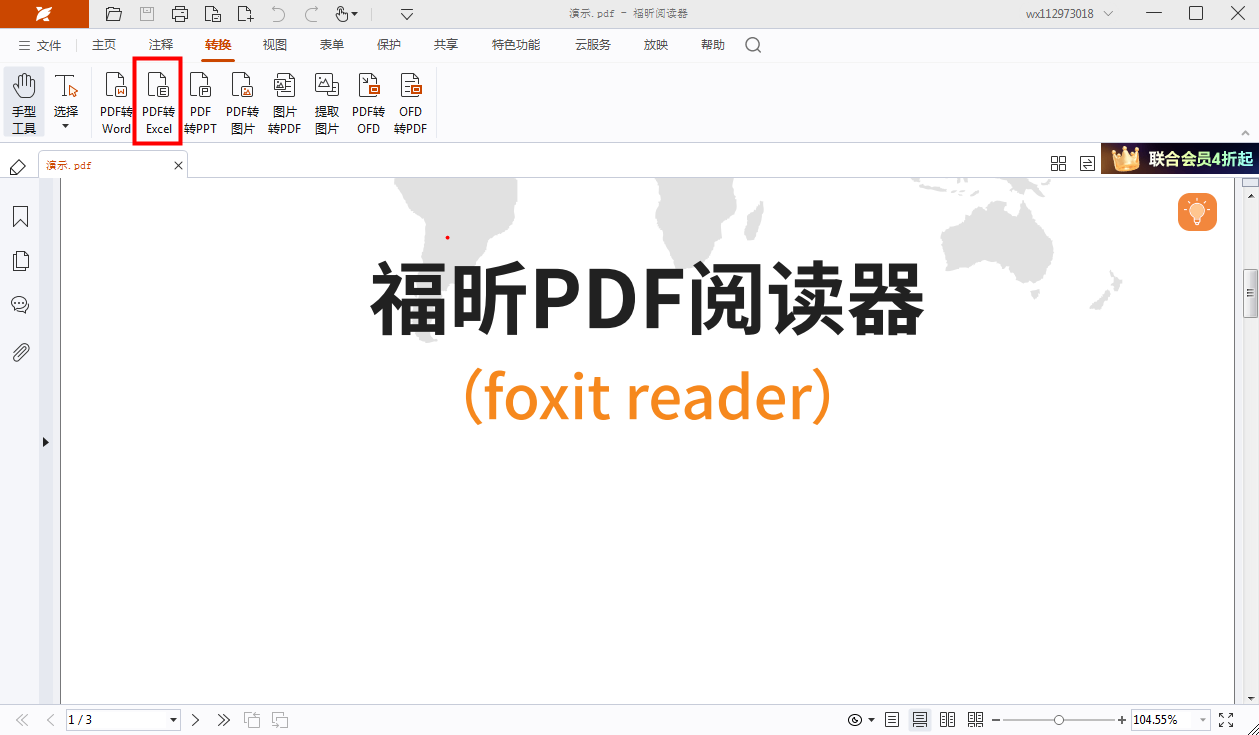Switch to two-page facing view

(x=947, y=720)
